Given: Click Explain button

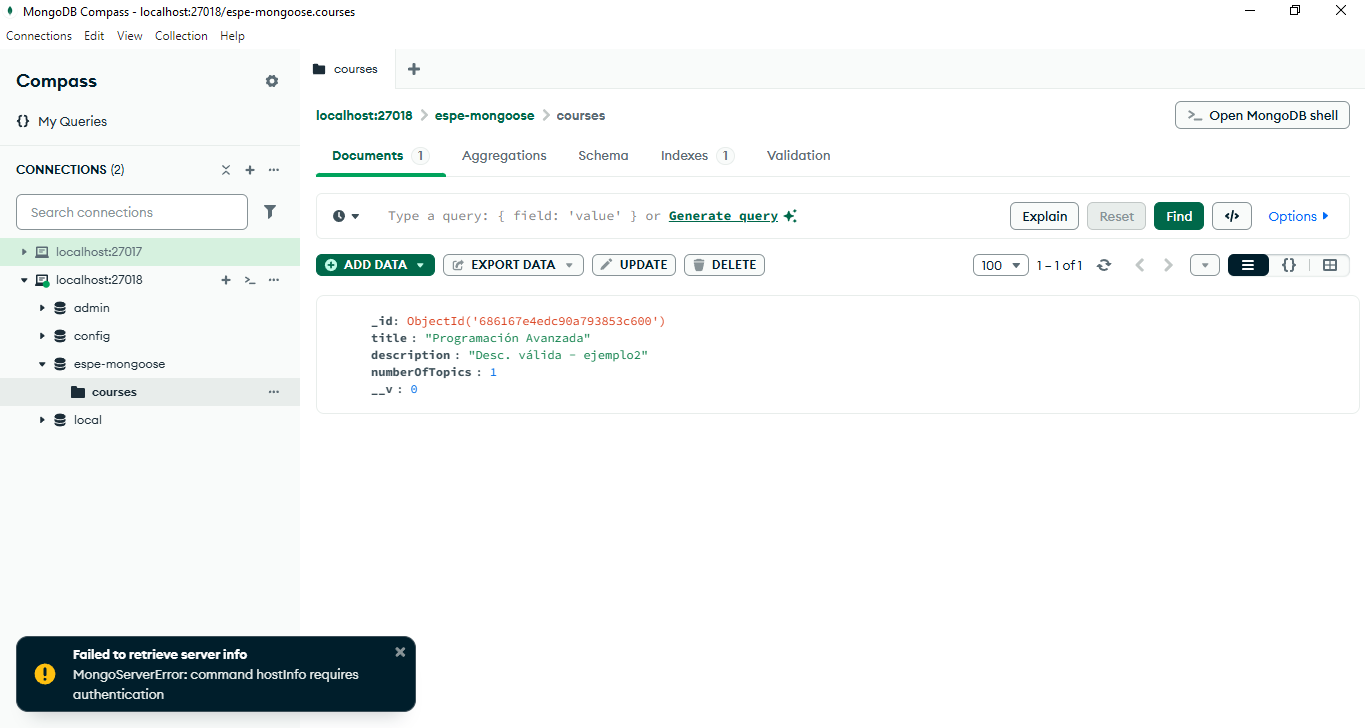Looking at the screenshot, I should click(1044, 216).
